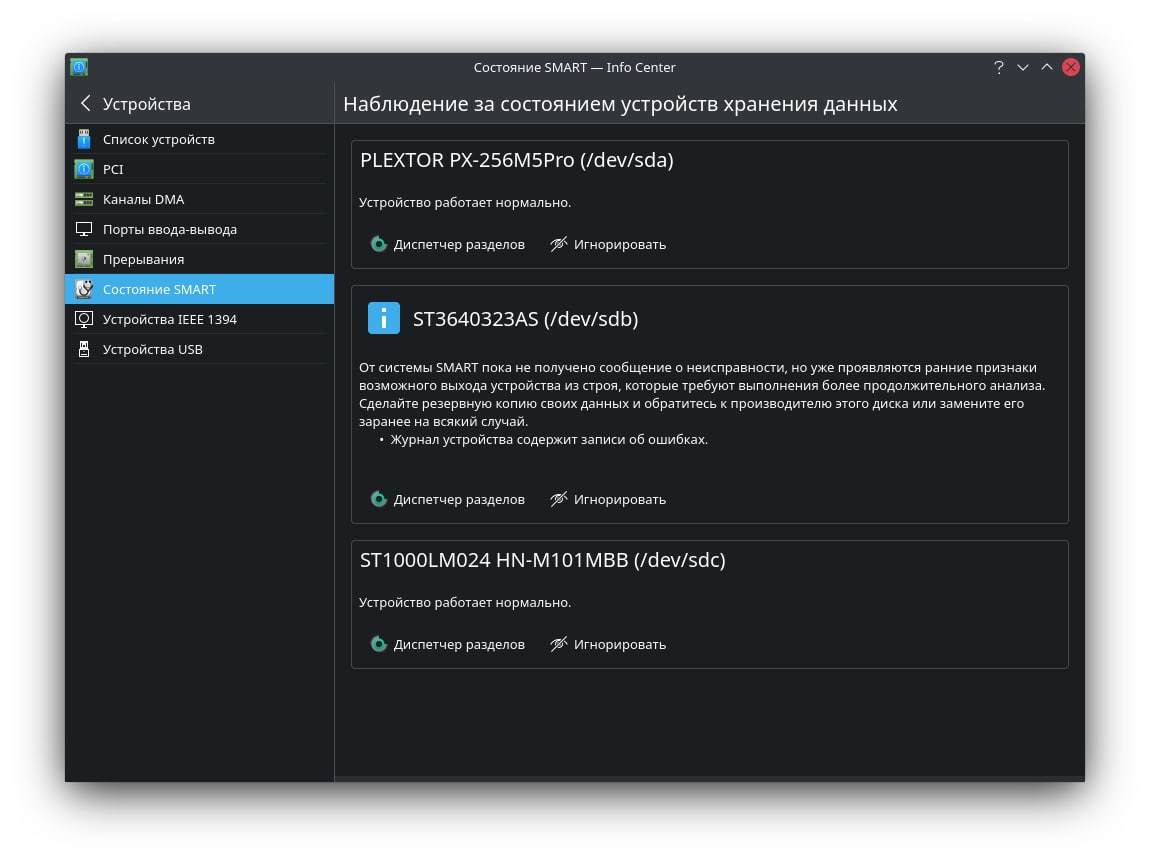Click the Прерывания chip icon
The width and height of the screenshot is (1150, 859).
coord(84,259)
